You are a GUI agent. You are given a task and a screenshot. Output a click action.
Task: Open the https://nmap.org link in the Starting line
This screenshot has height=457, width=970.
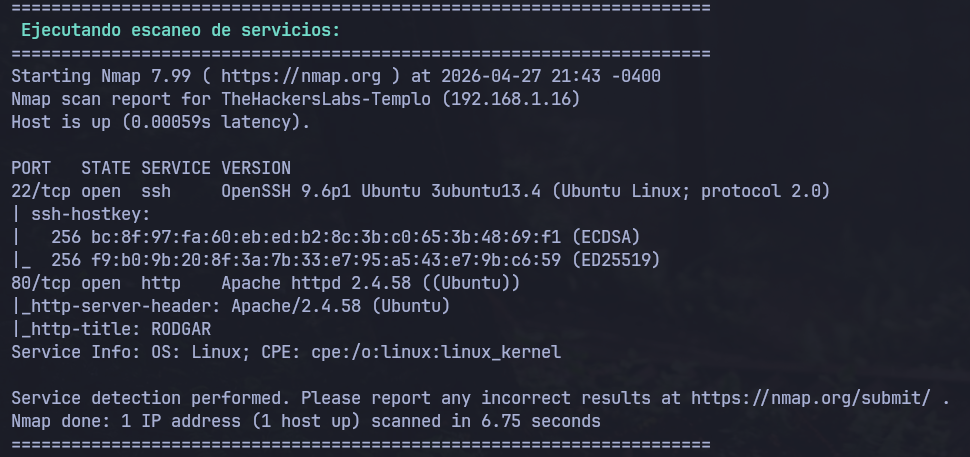pyautogui.click(x=301, y=77)
